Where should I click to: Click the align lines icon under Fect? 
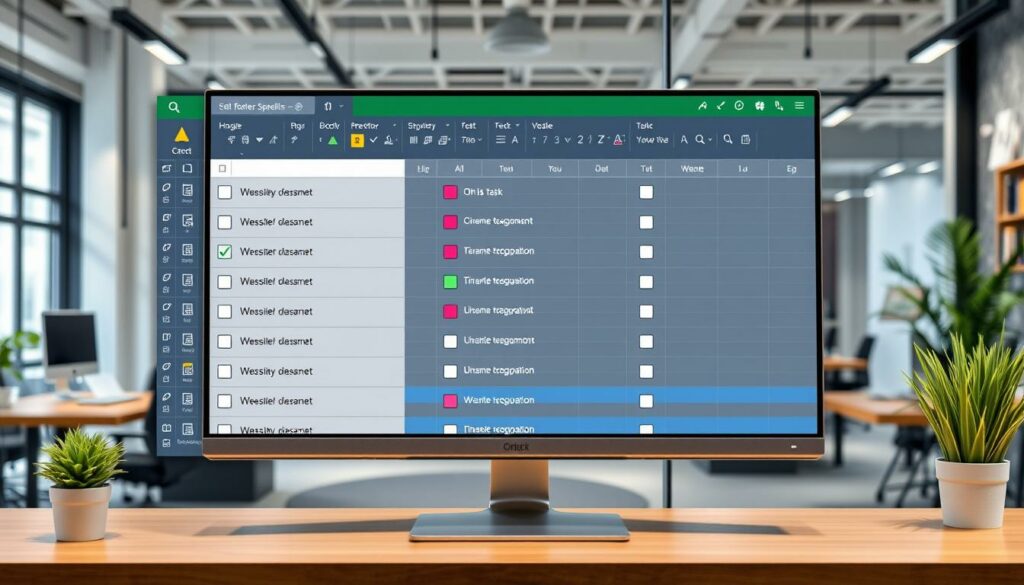coord(501,140)
